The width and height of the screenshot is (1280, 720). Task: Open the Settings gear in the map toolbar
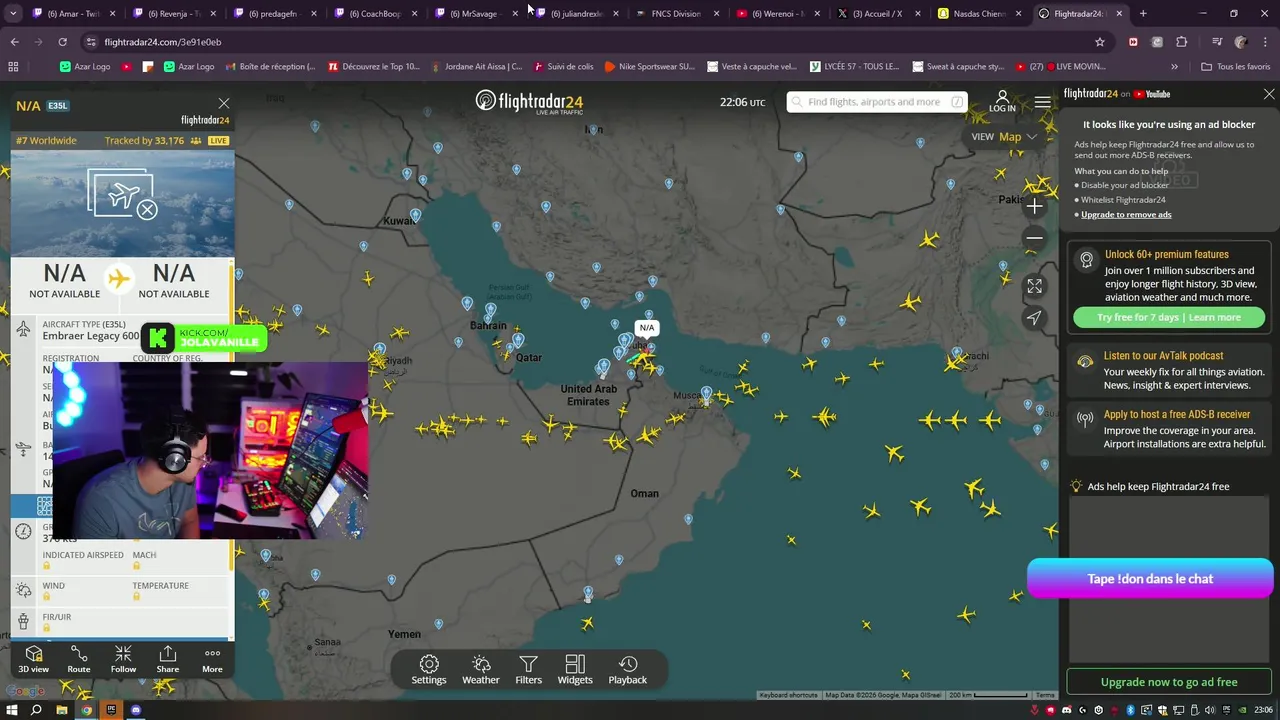click(x=429, y=670)
